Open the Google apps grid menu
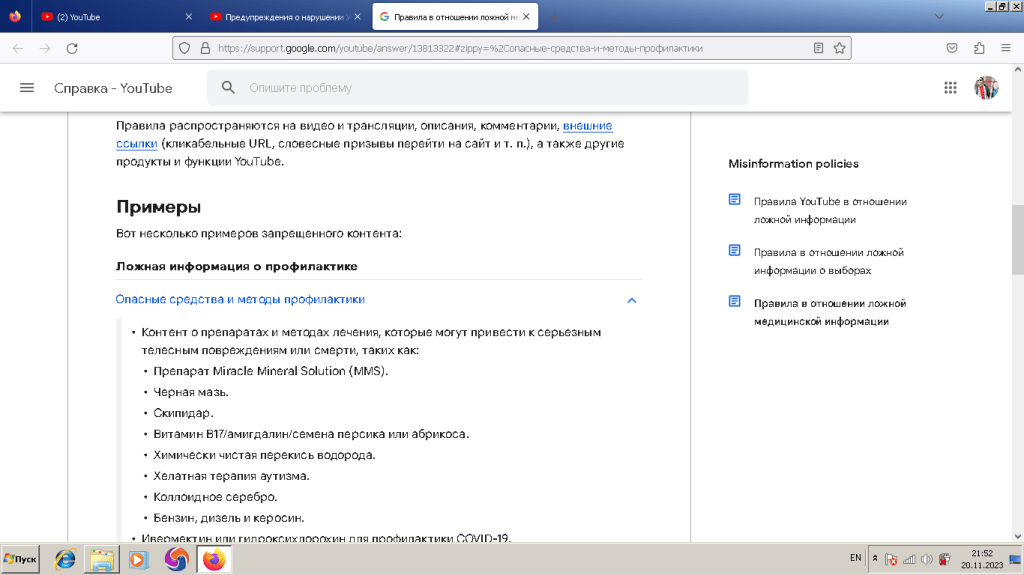 950,88
